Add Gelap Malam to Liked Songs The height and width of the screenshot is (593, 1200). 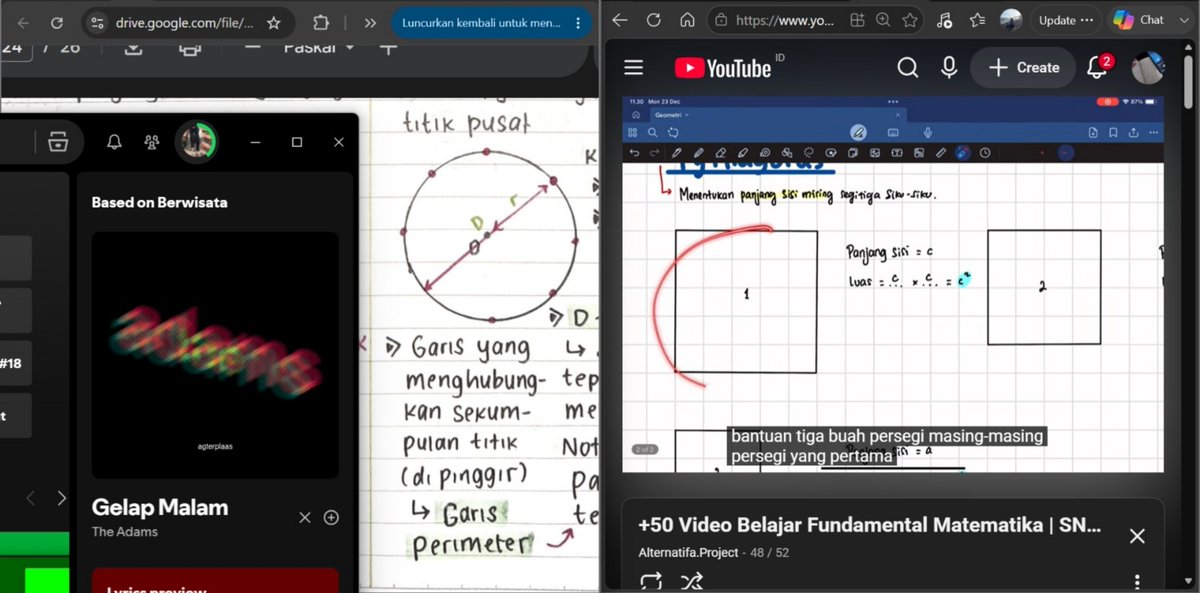tap(331, 517)
